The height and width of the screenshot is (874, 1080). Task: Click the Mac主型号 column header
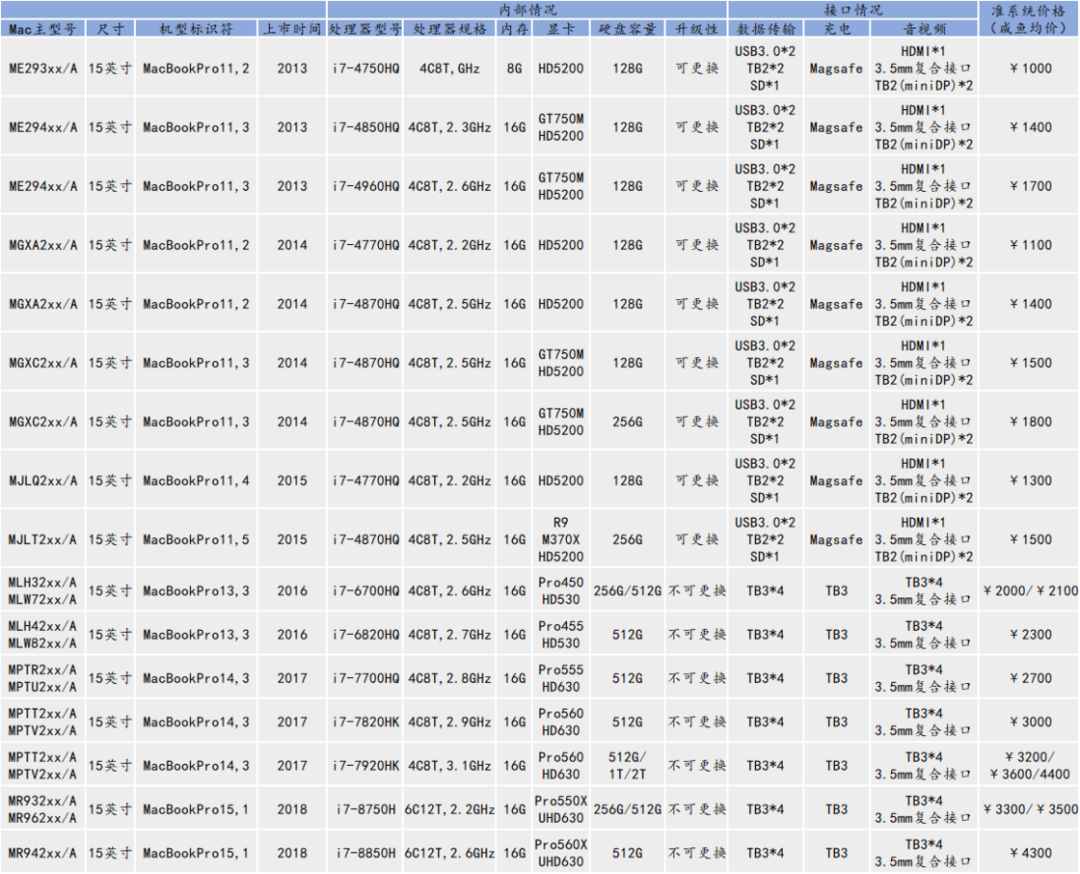point(43,29)
